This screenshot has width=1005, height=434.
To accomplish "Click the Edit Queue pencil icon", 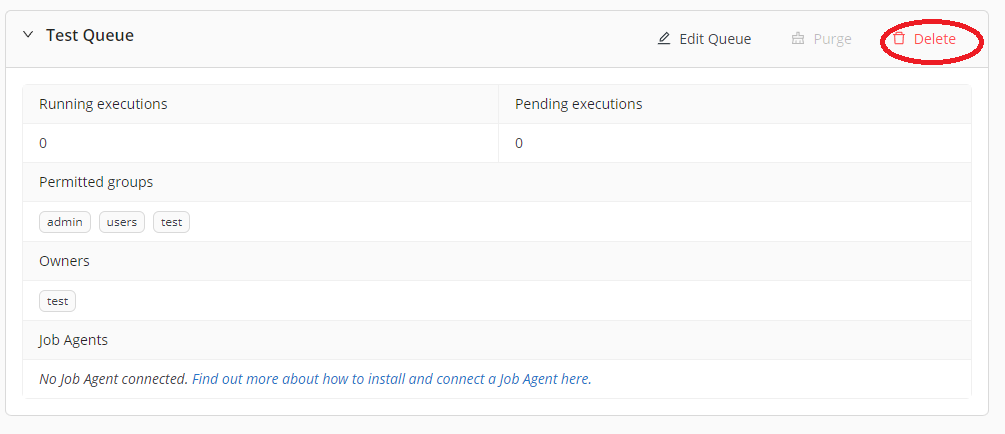I will 664,39.
